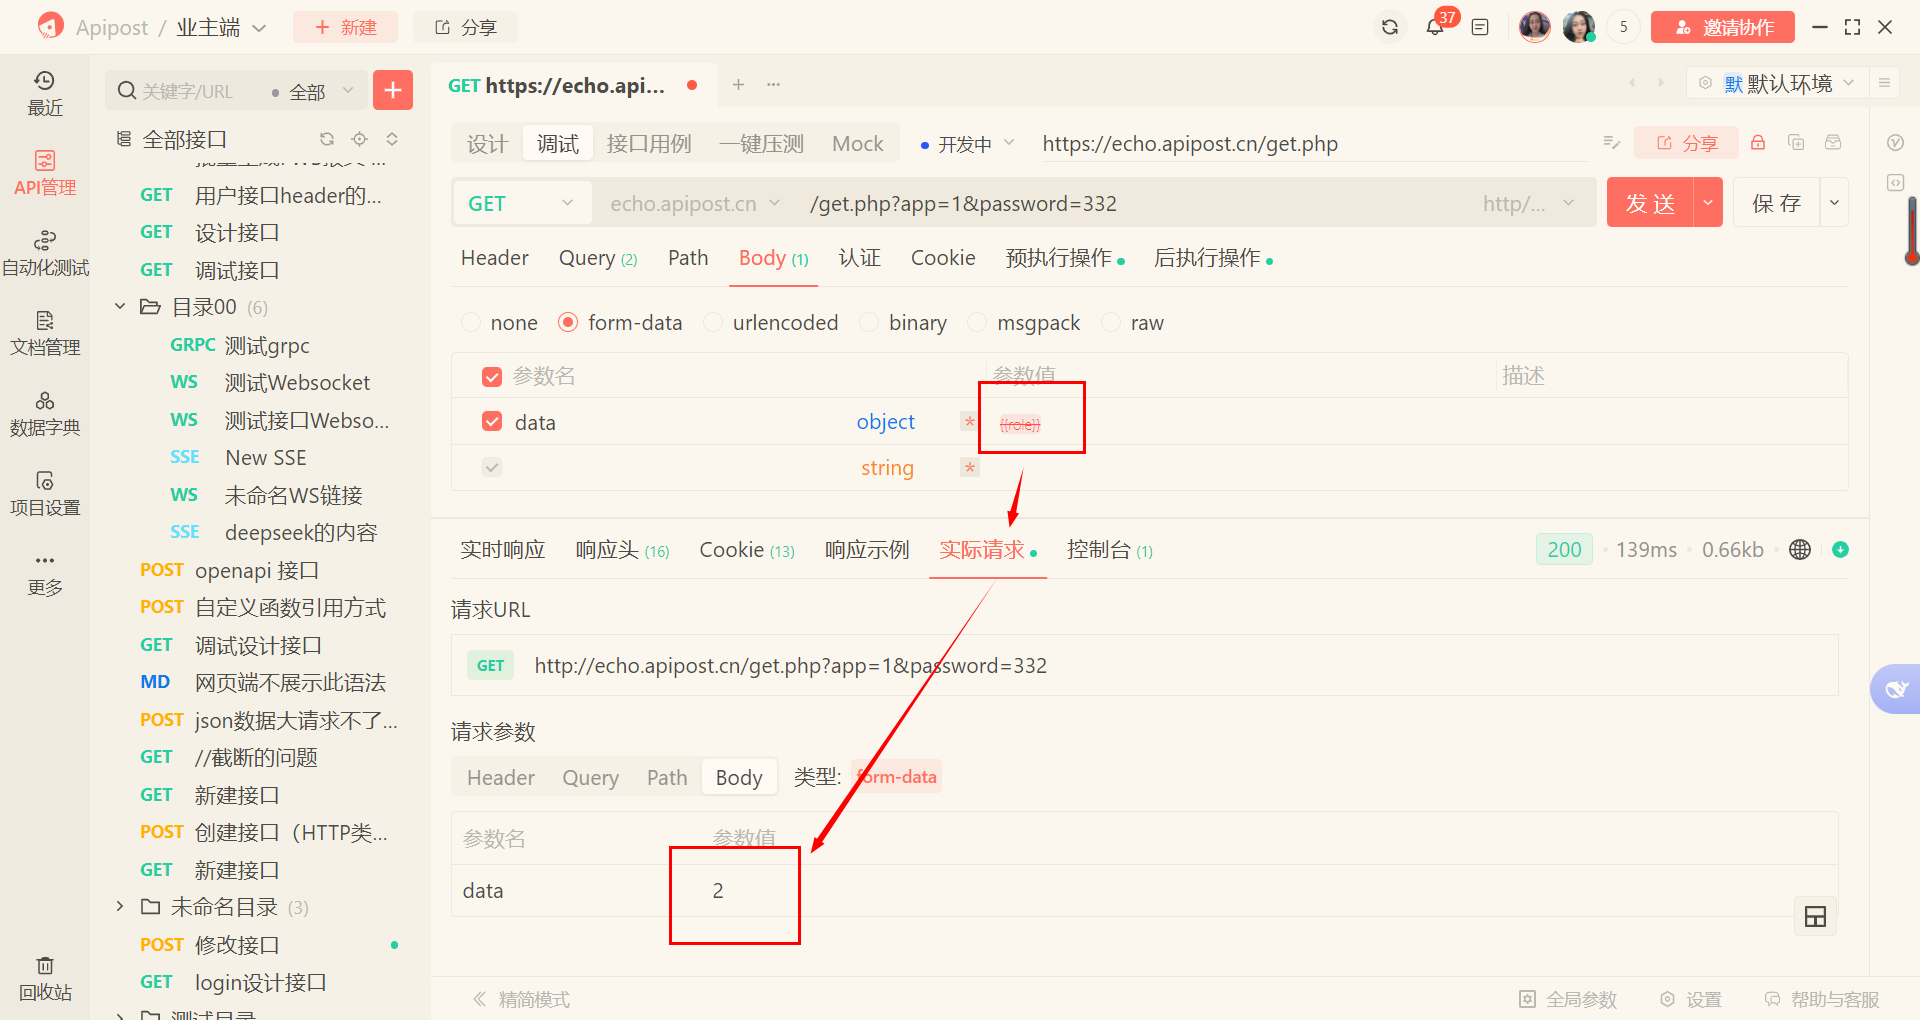
Task: Click the 发送 send button
Action: pyautogui.click(x=1650, y=203)
